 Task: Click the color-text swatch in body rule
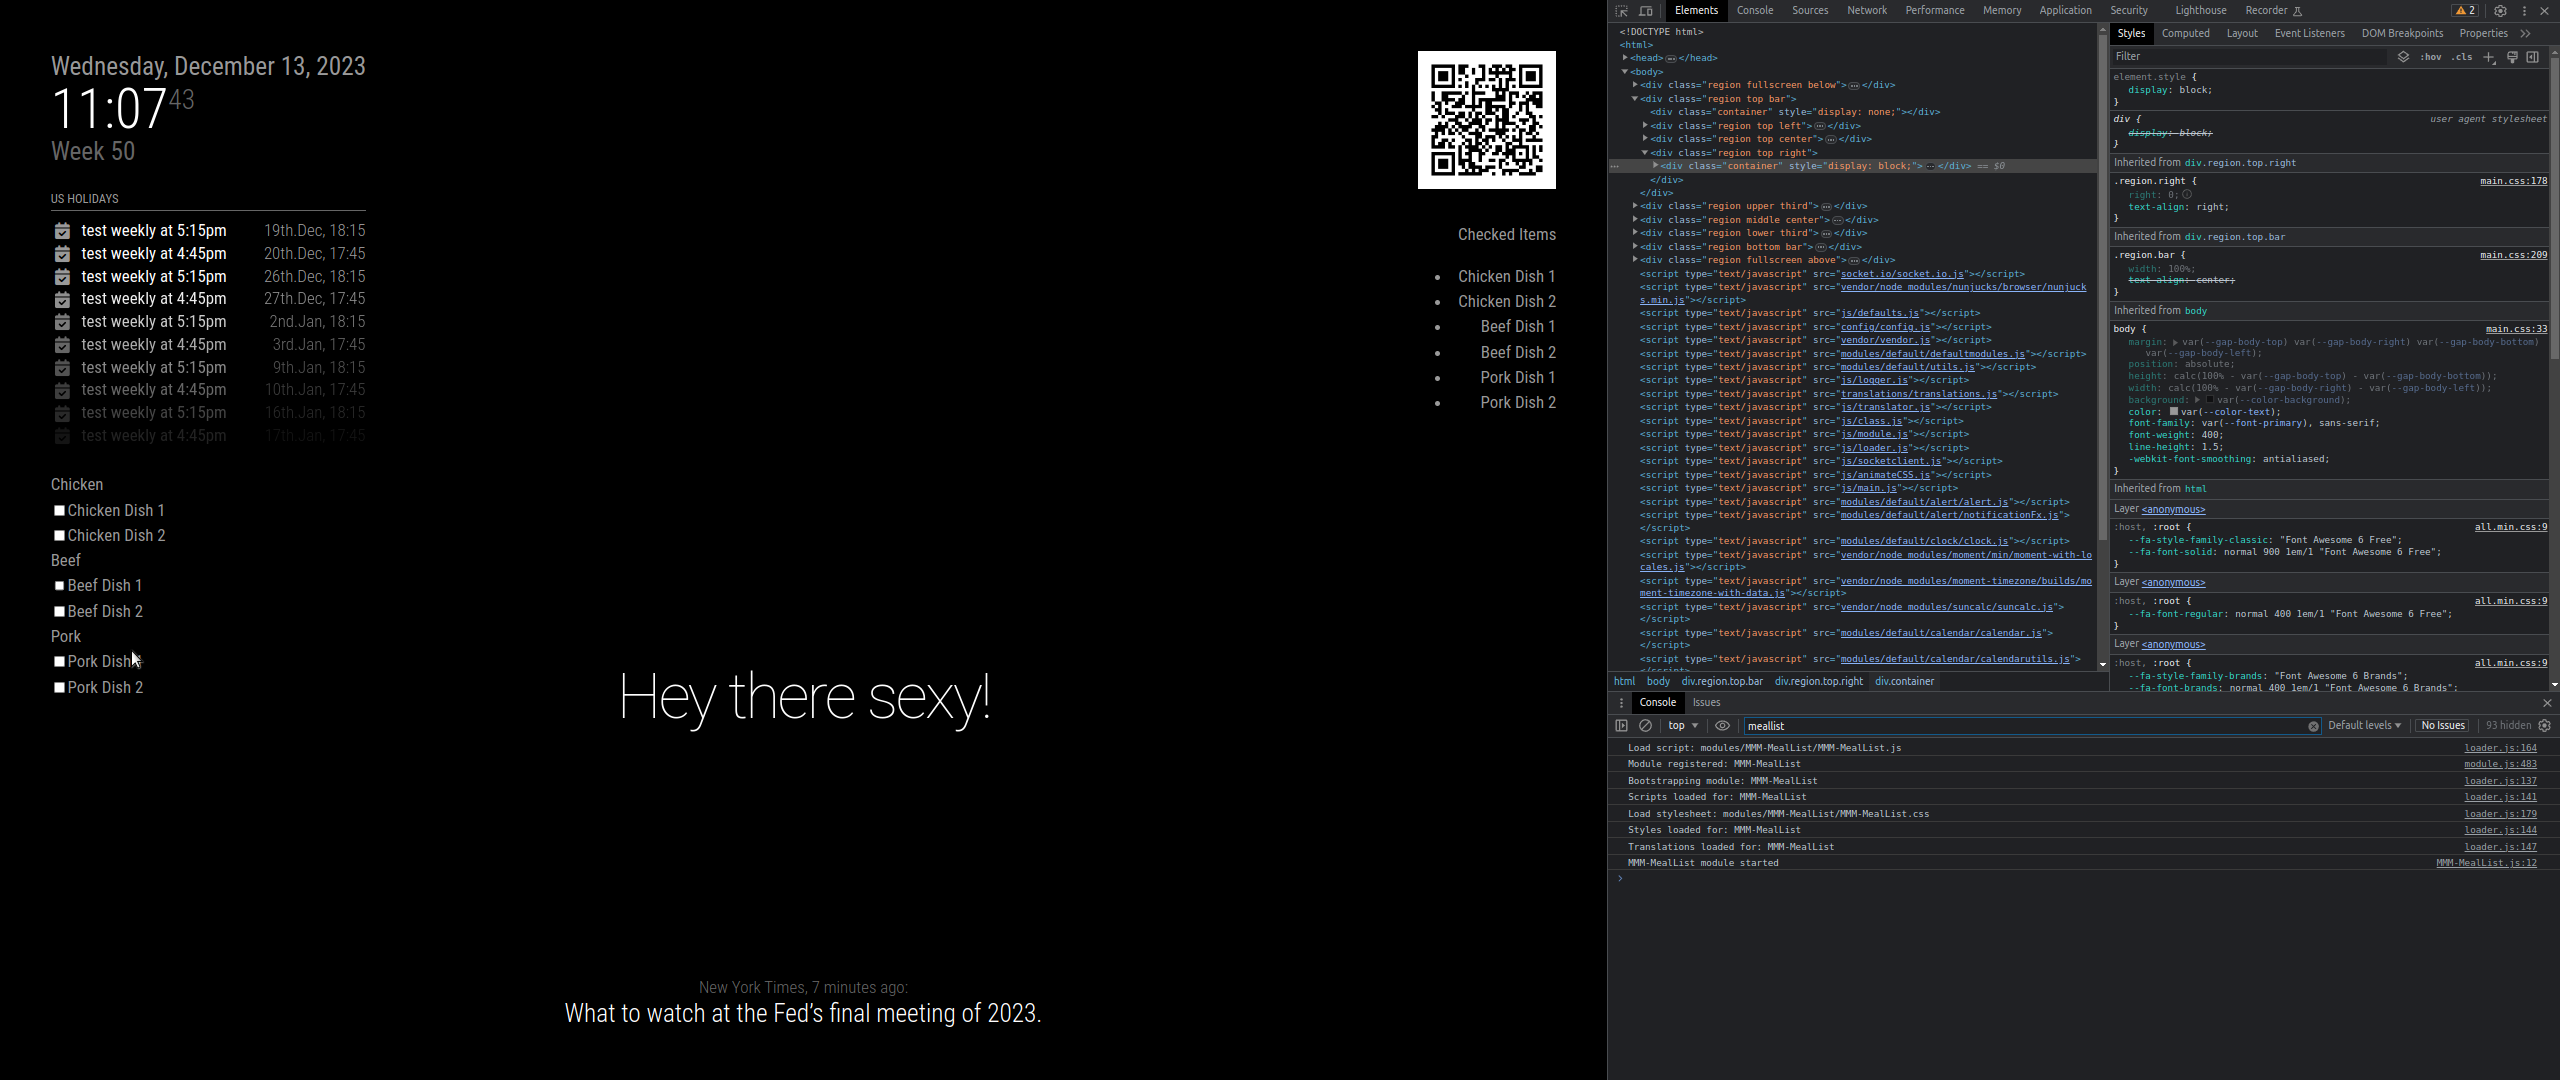(x=2174, y=412)
